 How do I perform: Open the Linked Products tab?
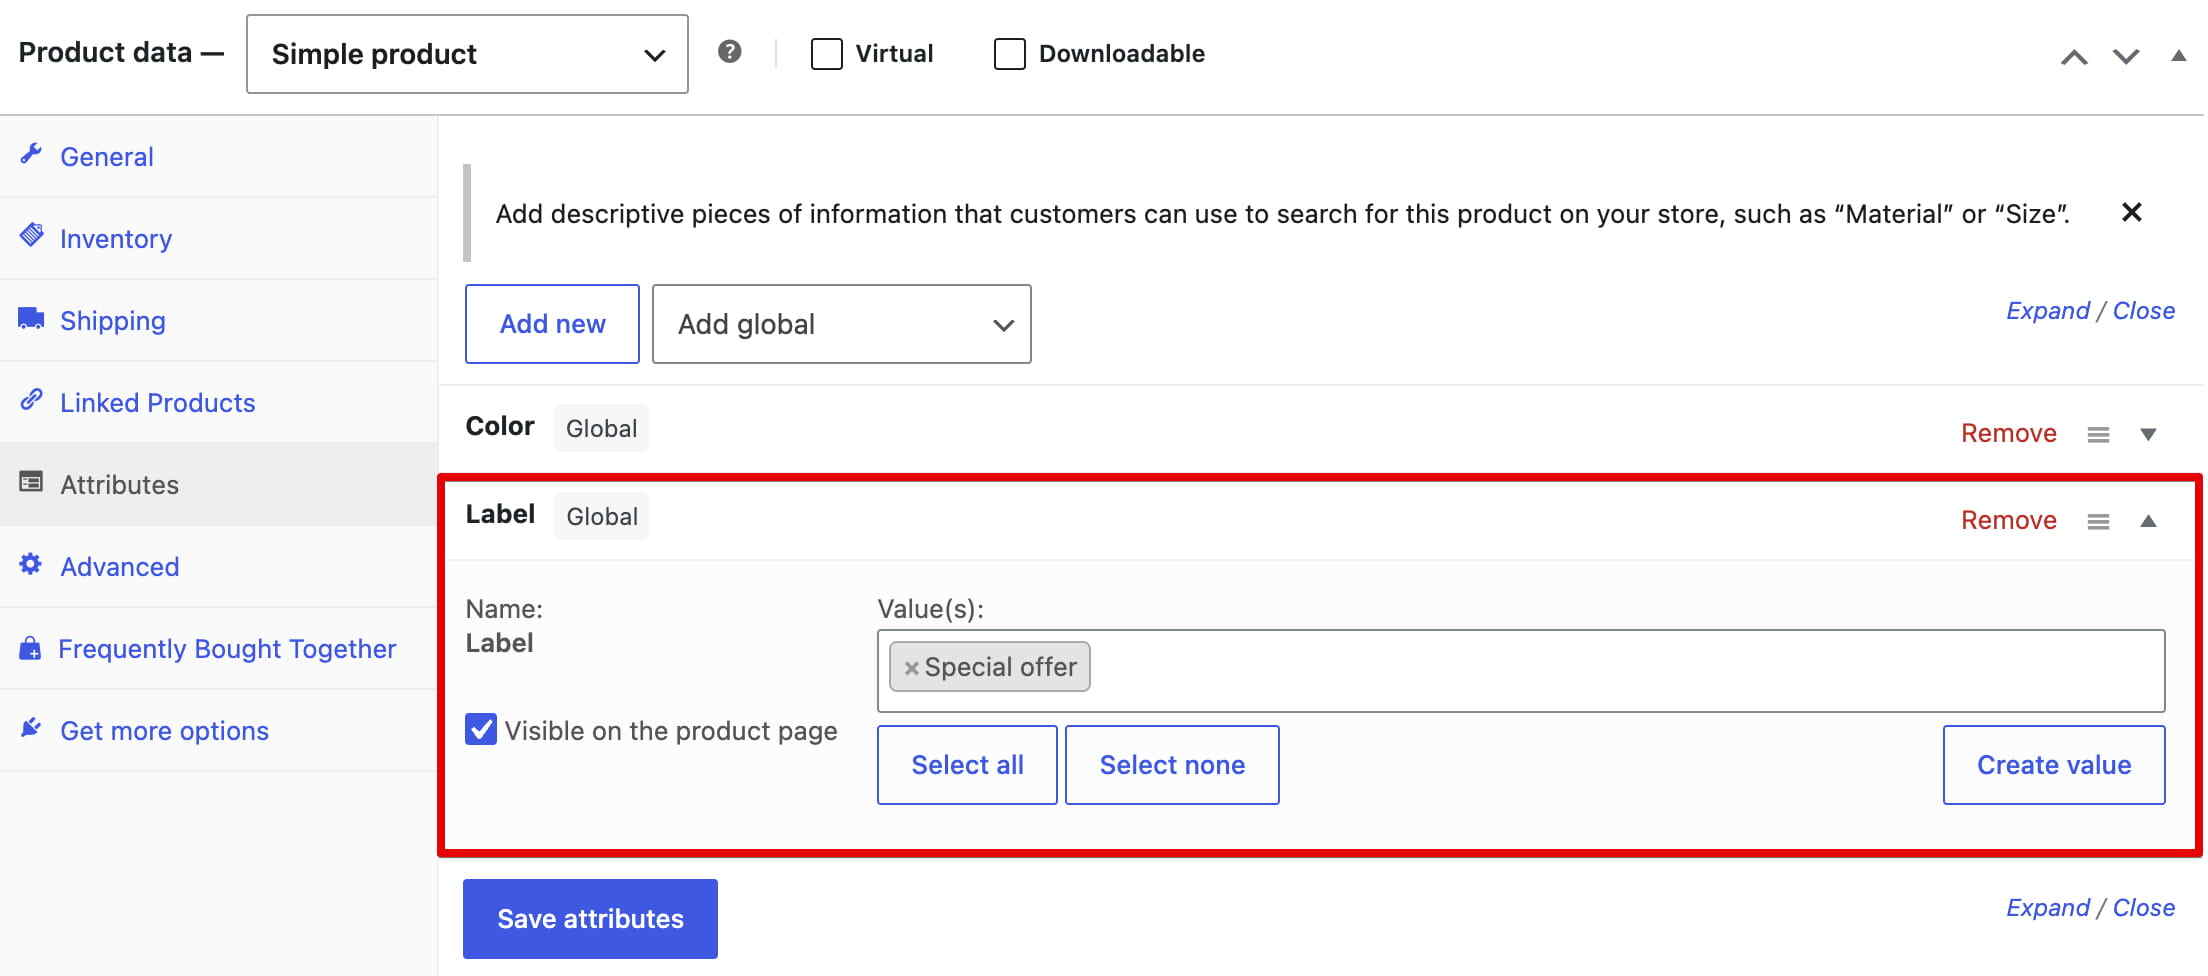tap(218, 402)
